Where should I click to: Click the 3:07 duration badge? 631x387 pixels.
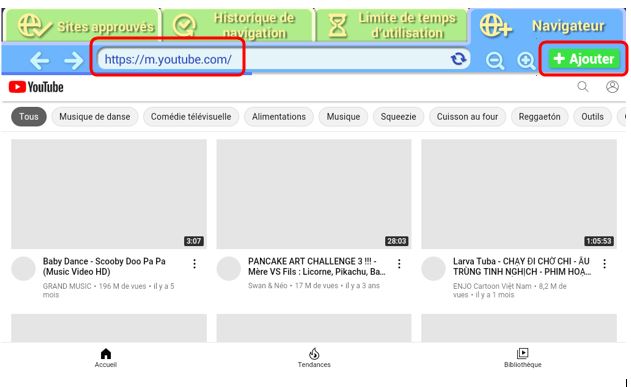[x=194, y=241]
